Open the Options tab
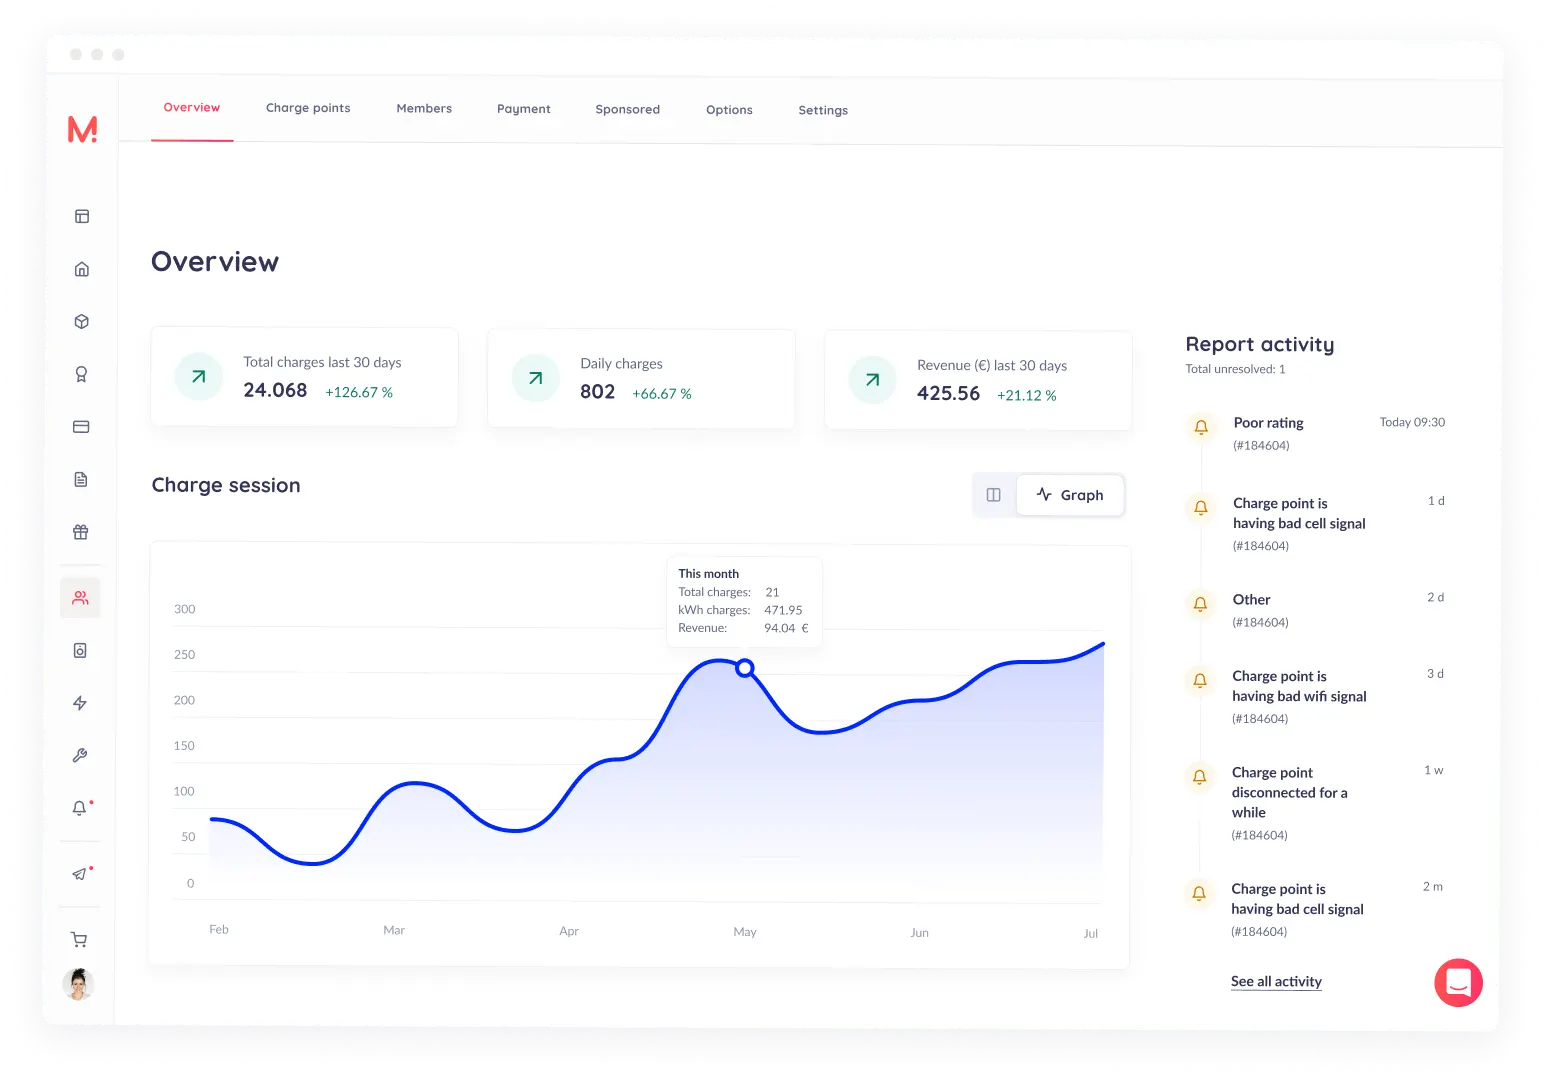1544x1079 pixels. [730, 110]
